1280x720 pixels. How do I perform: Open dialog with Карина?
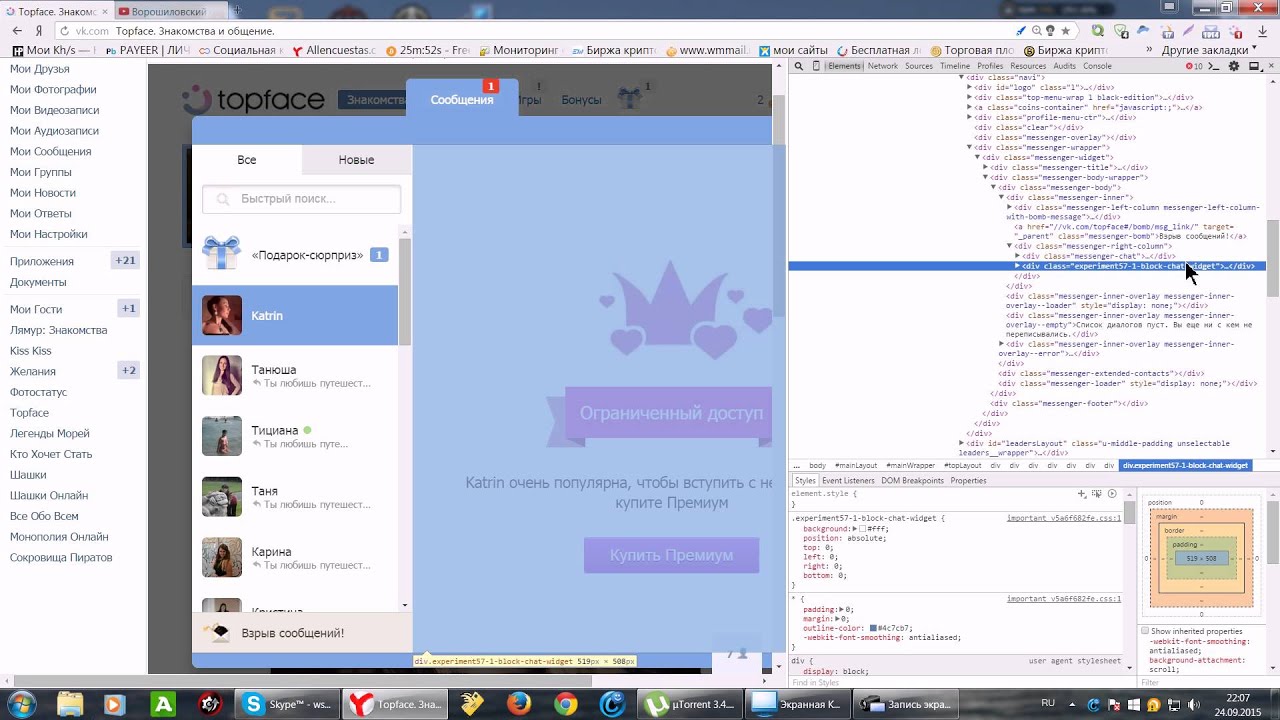coord(295,558)
